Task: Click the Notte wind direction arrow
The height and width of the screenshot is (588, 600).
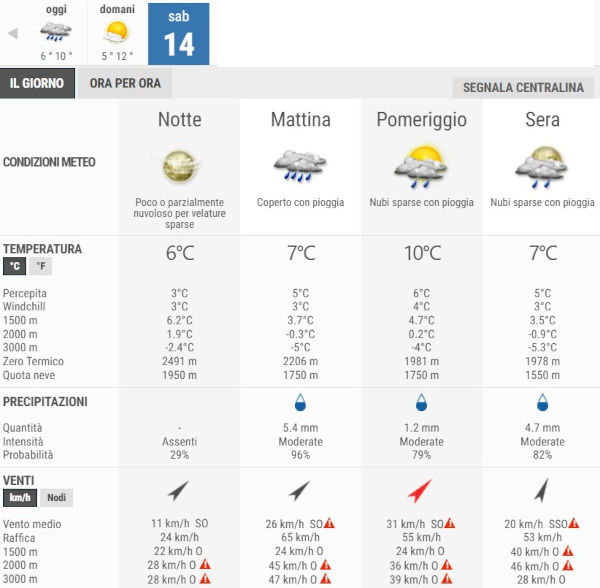Action: [x=179, y=491]
